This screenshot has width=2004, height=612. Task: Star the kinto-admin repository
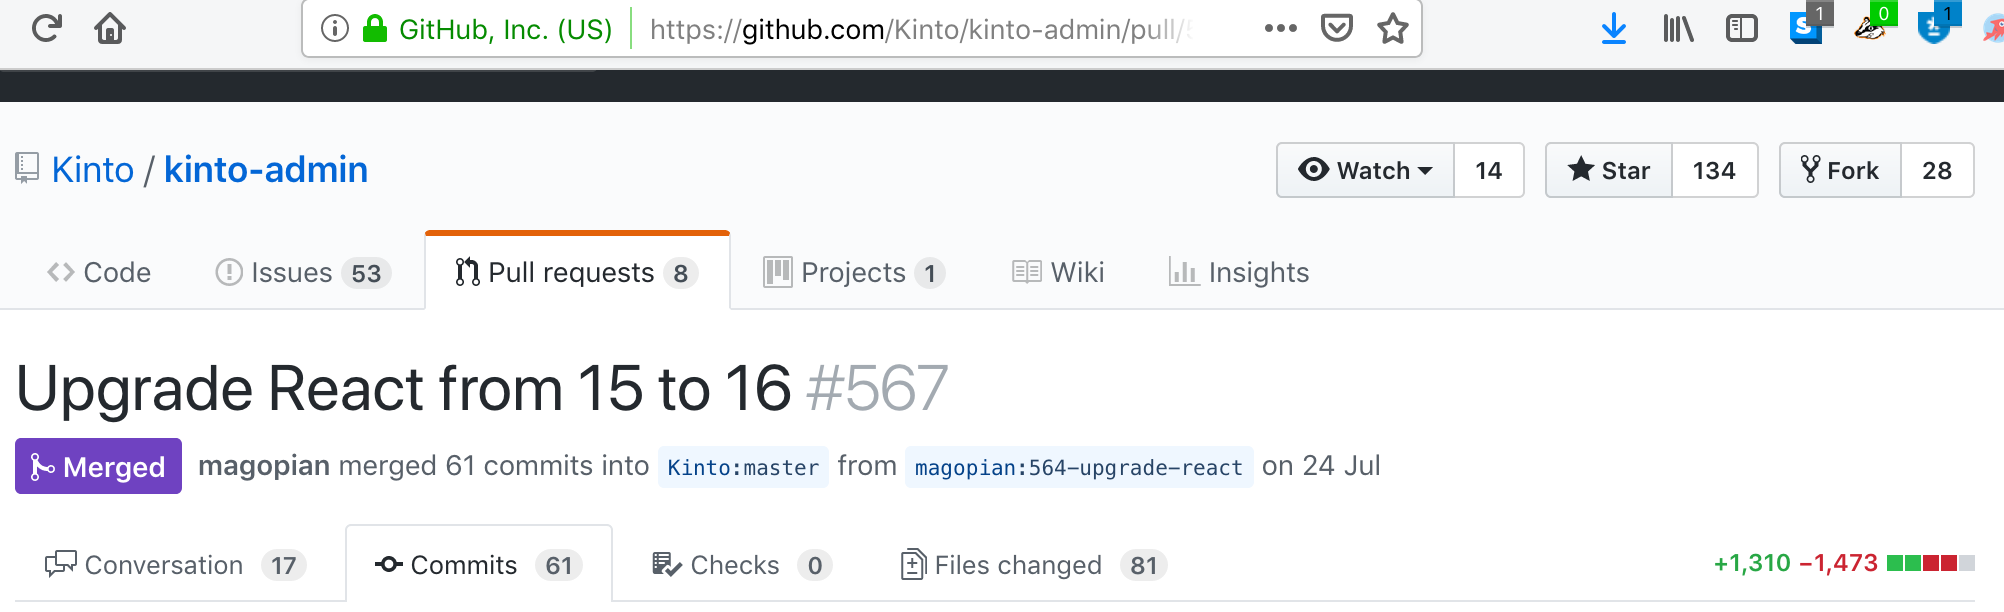1609,170
